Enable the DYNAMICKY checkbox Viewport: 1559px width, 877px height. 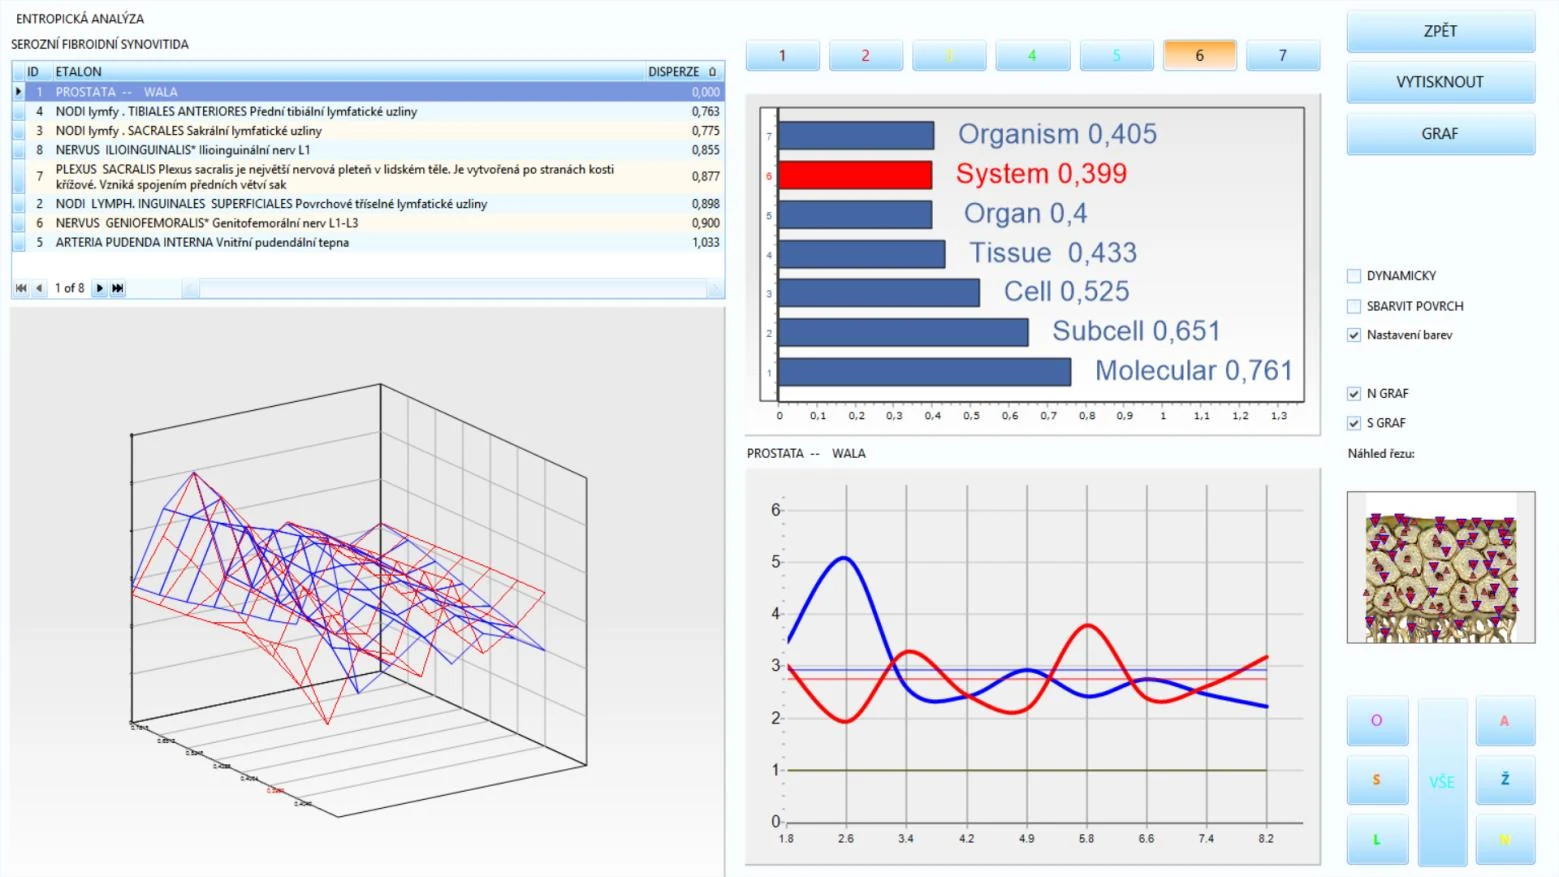click(1354, 276)
